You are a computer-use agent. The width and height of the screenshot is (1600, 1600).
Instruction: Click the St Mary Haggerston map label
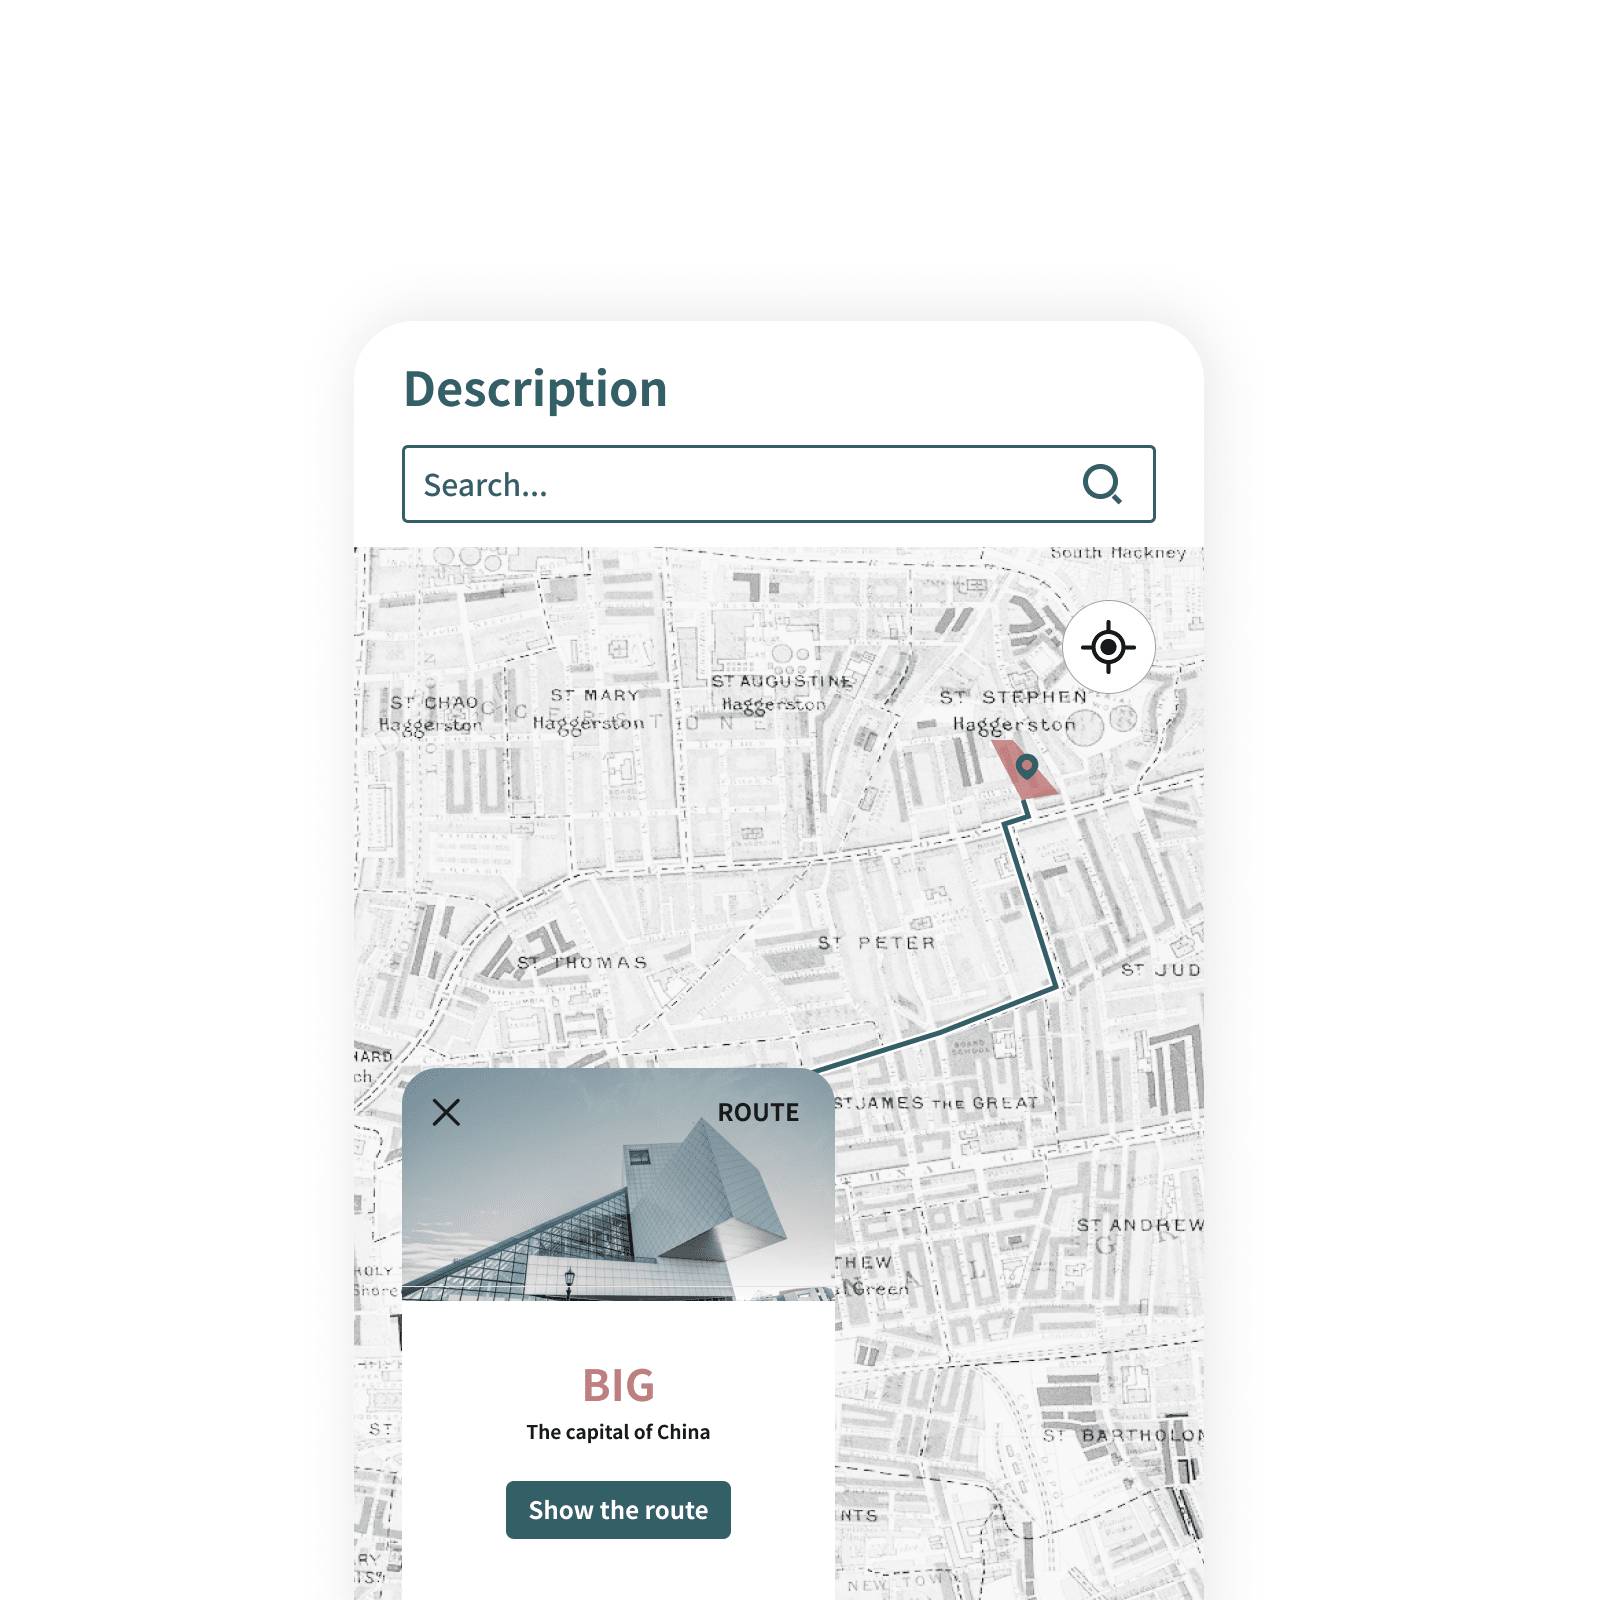(x=590, y=709)
